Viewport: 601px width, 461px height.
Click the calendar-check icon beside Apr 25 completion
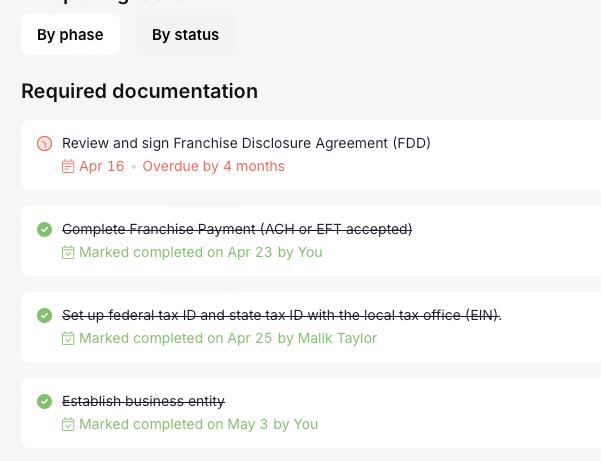pyautogui.click(x=68, y=339)
